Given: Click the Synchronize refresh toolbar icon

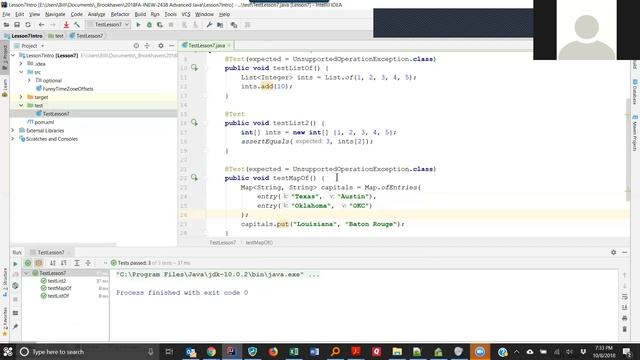Looking at the screenshot, I should 28,25.
